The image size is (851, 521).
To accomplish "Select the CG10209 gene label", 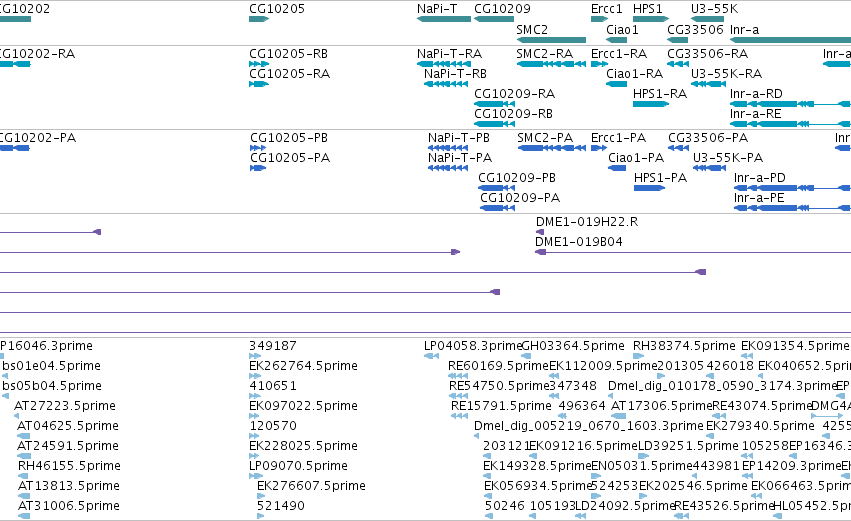I will point(502,9).
